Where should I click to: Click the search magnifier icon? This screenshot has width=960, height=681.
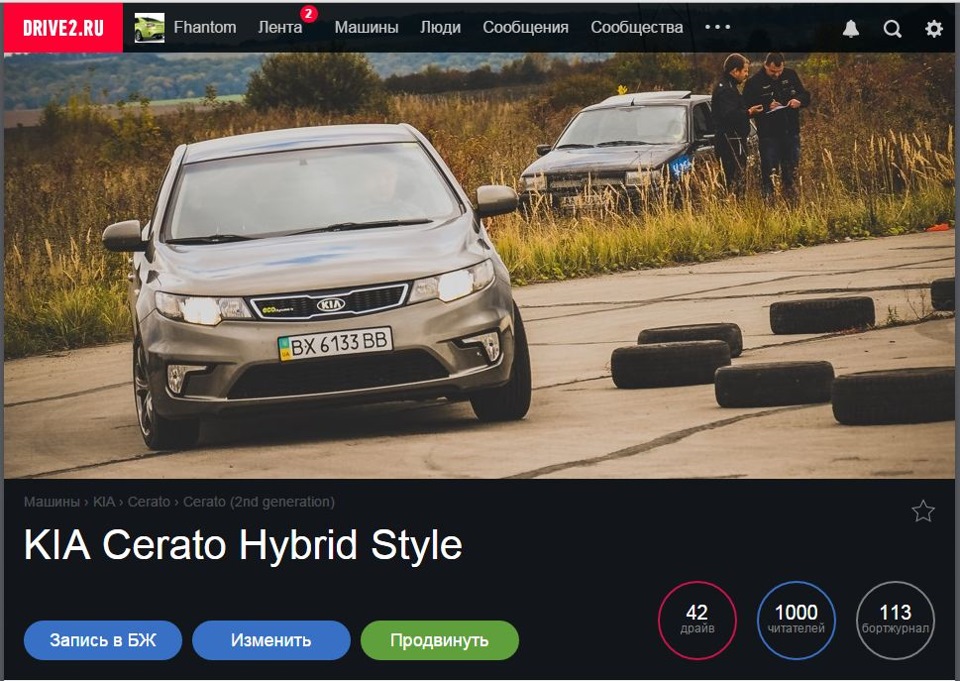coord(892,29)
